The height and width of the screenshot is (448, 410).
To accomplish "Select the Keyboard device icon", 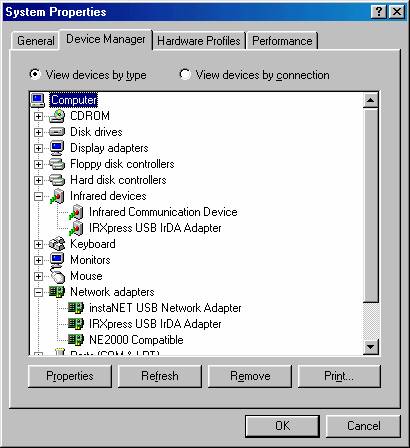I will tap(57, 244).
